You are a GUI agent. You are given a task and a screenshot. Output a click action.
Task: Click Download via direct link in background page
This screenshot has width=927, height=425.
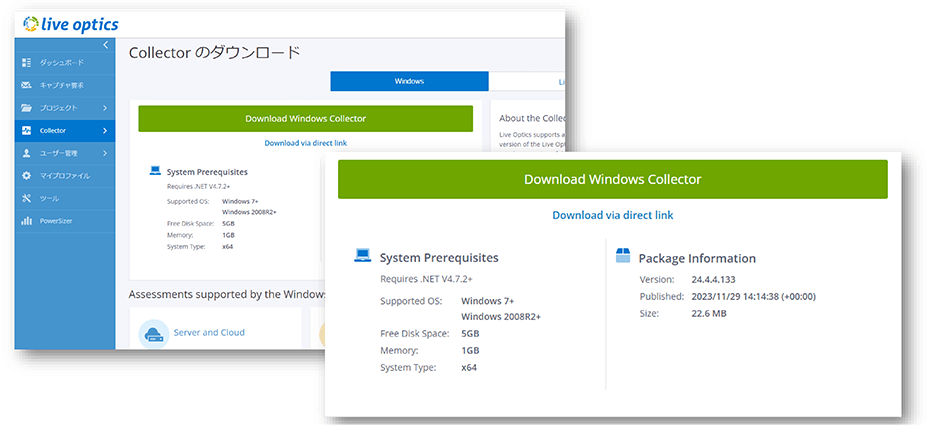(305, 143)
